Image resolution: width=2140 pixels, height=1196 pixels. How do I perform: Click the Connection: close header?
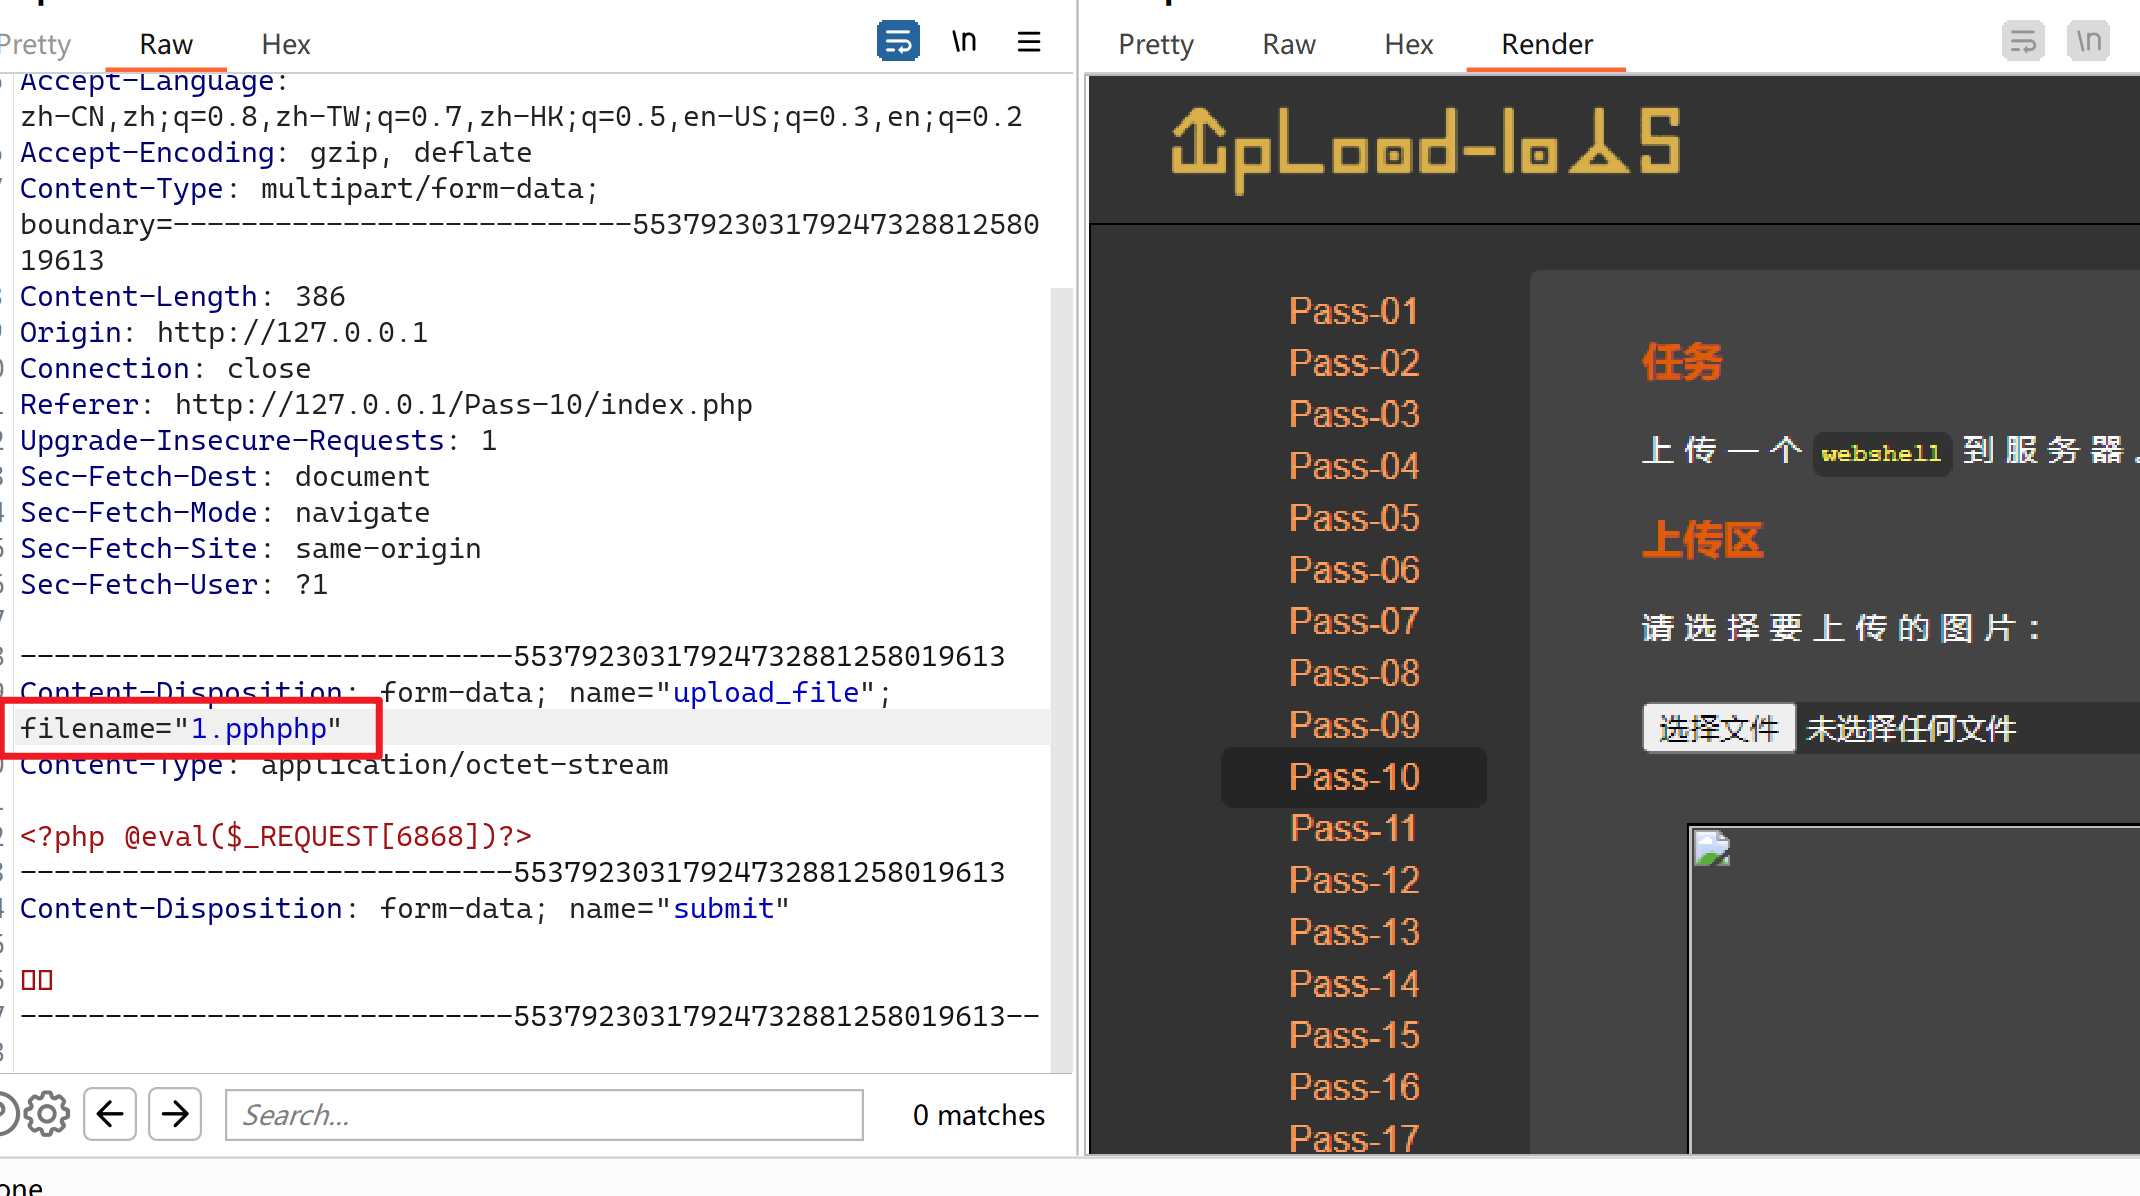coord(165,368)
